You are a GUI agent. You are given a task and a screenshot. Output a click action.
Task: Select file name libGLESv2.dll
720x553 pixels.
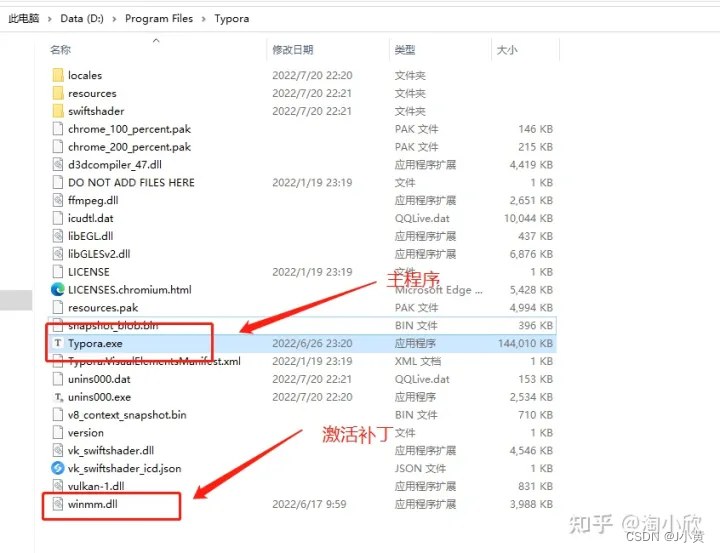(x=99, y=254)
